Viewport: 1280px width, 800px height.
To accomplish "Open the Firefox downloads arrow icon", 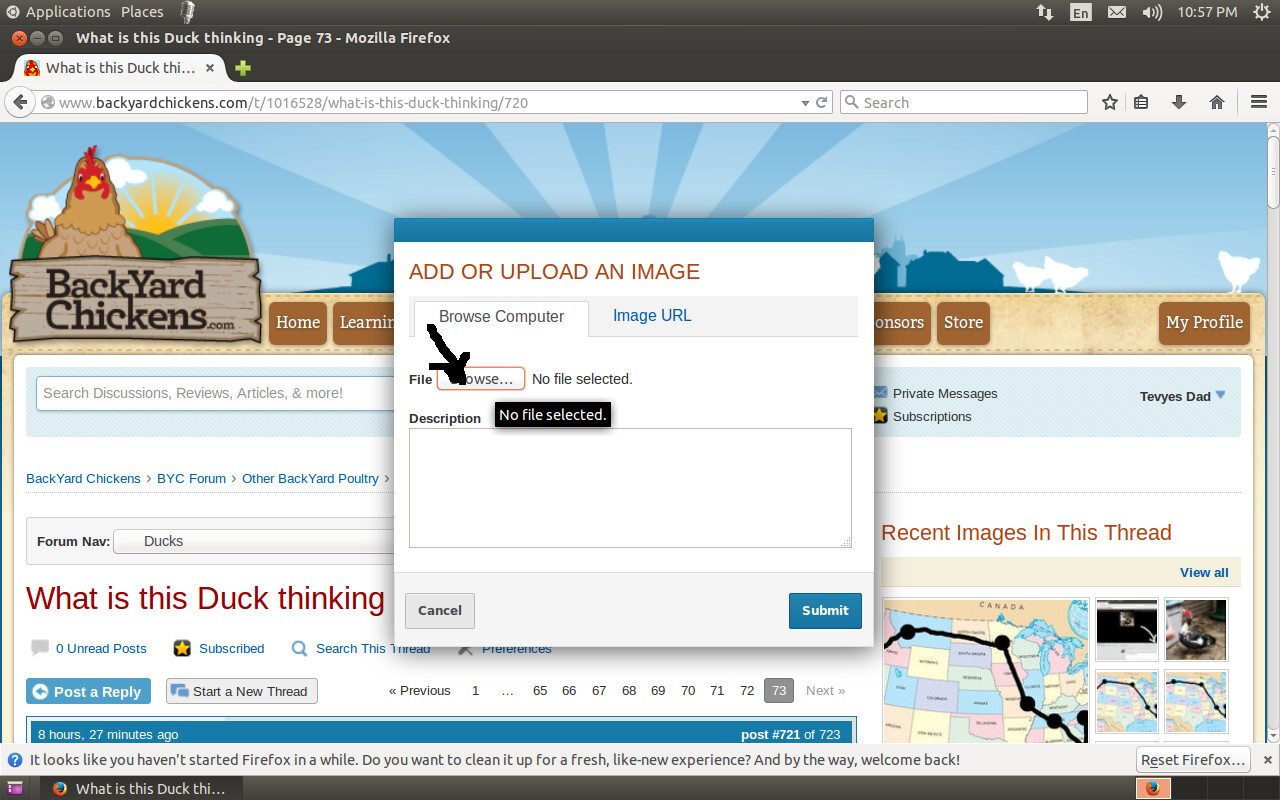I will [1179, 102].
